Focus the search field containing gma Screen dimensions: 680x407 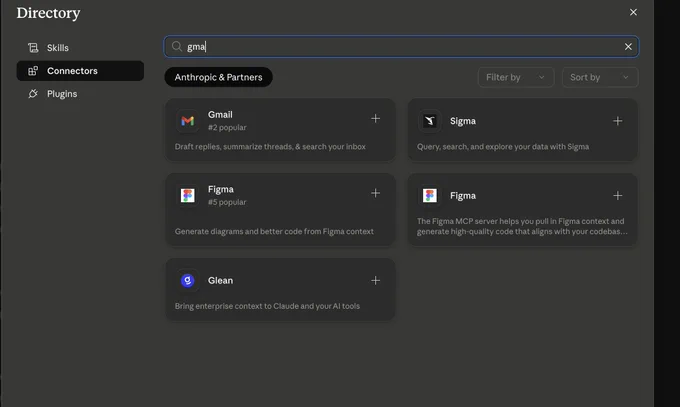[401, 46]
